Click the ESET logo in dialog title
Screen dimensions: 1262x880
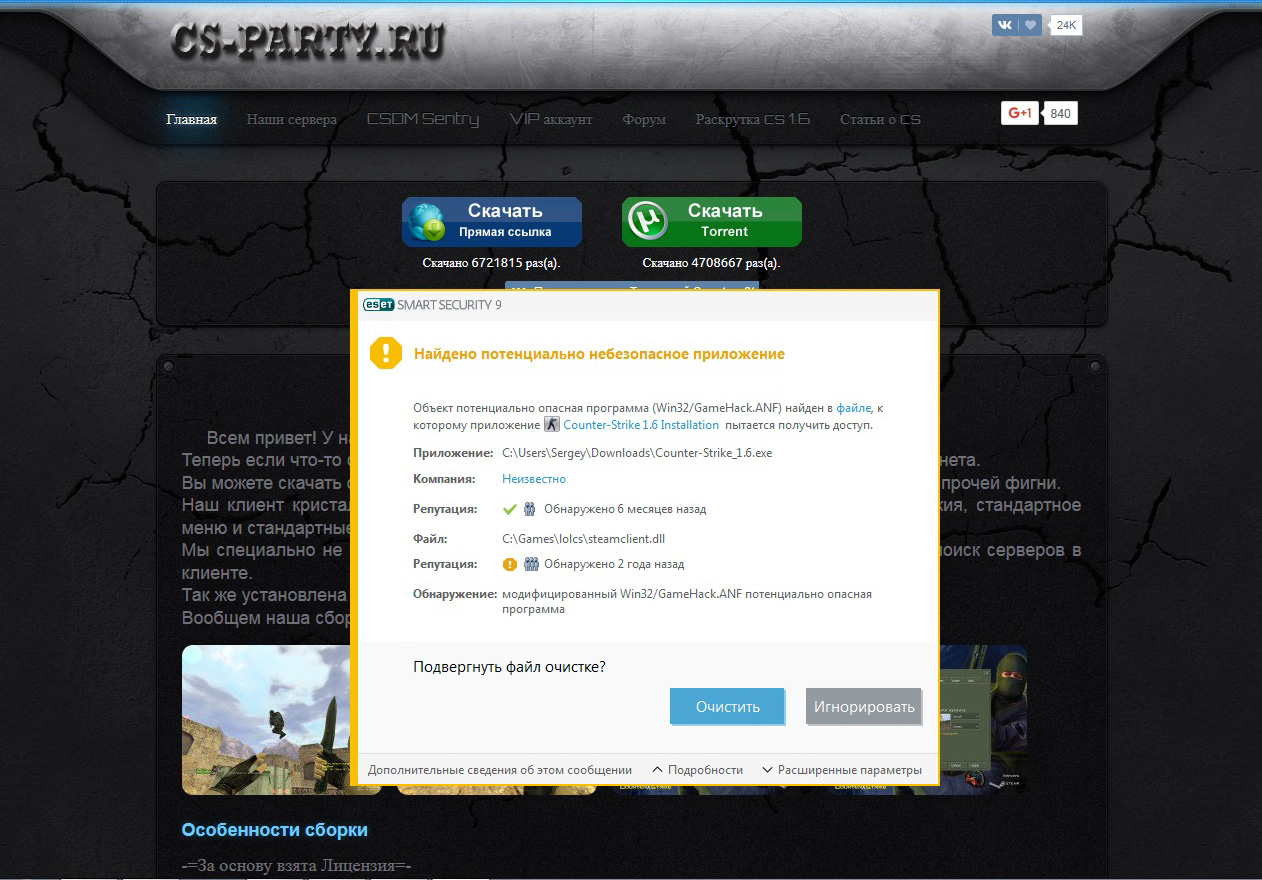378,305
